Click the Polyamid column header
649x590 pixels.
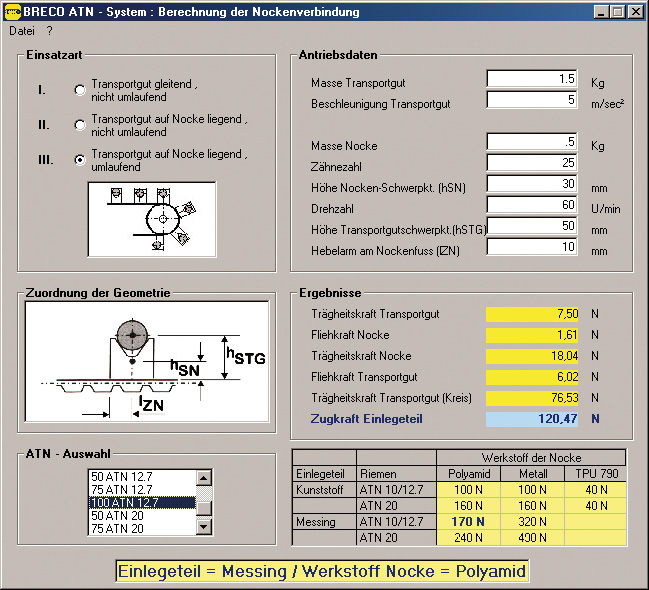[x=469, y=474]
